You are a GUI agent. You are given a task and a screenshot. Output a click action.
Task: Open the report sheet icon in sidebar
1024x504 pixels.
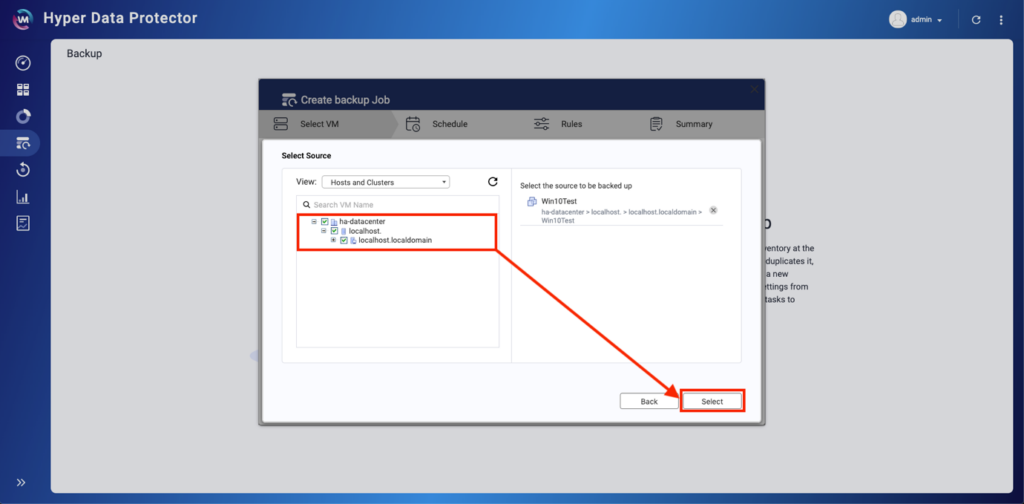click(23, 223)
